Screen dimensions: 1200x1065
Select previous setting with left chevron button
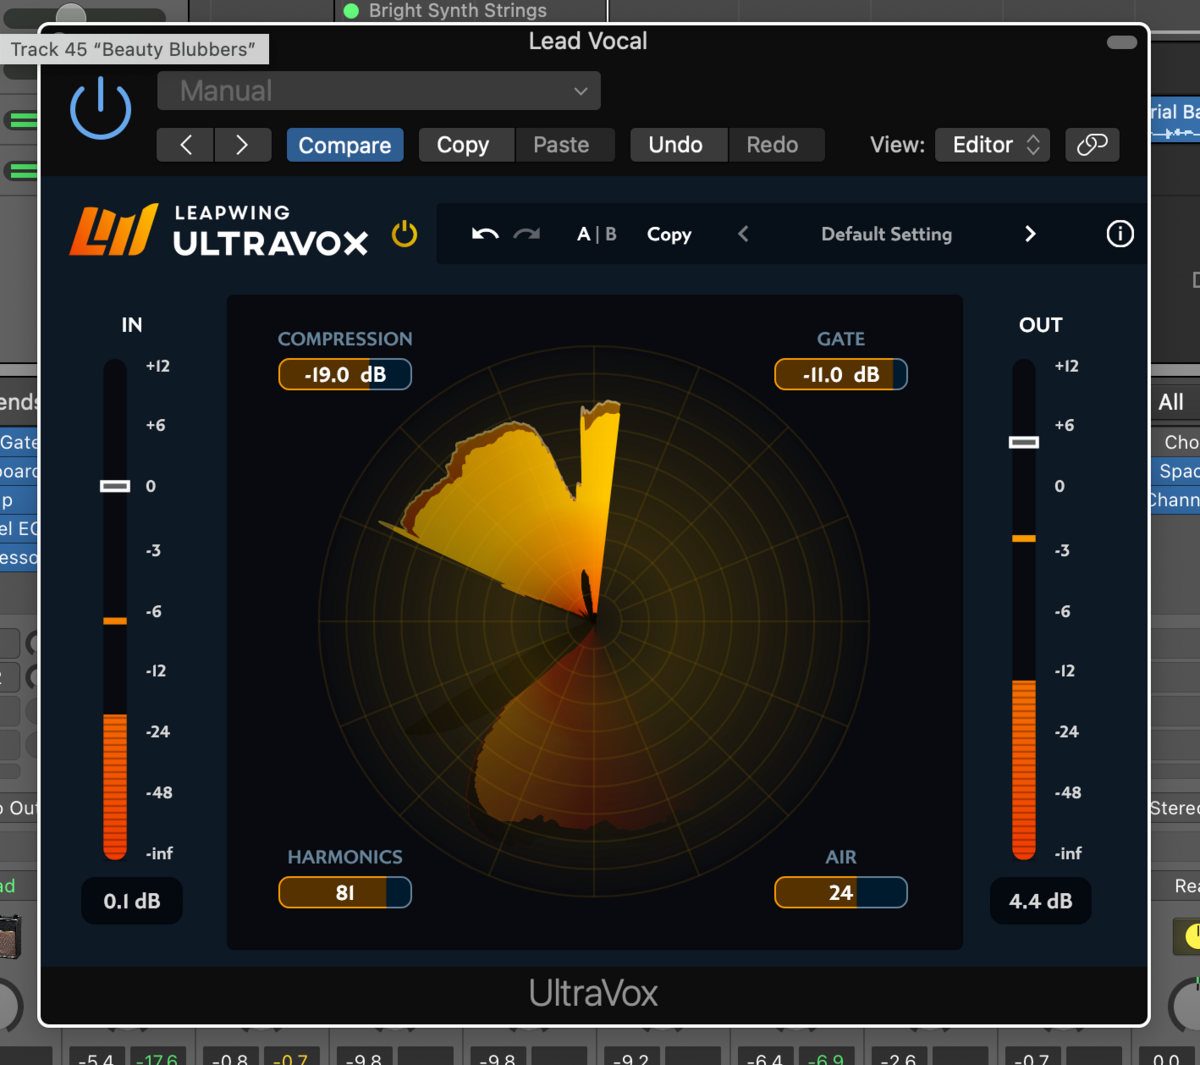186,145
